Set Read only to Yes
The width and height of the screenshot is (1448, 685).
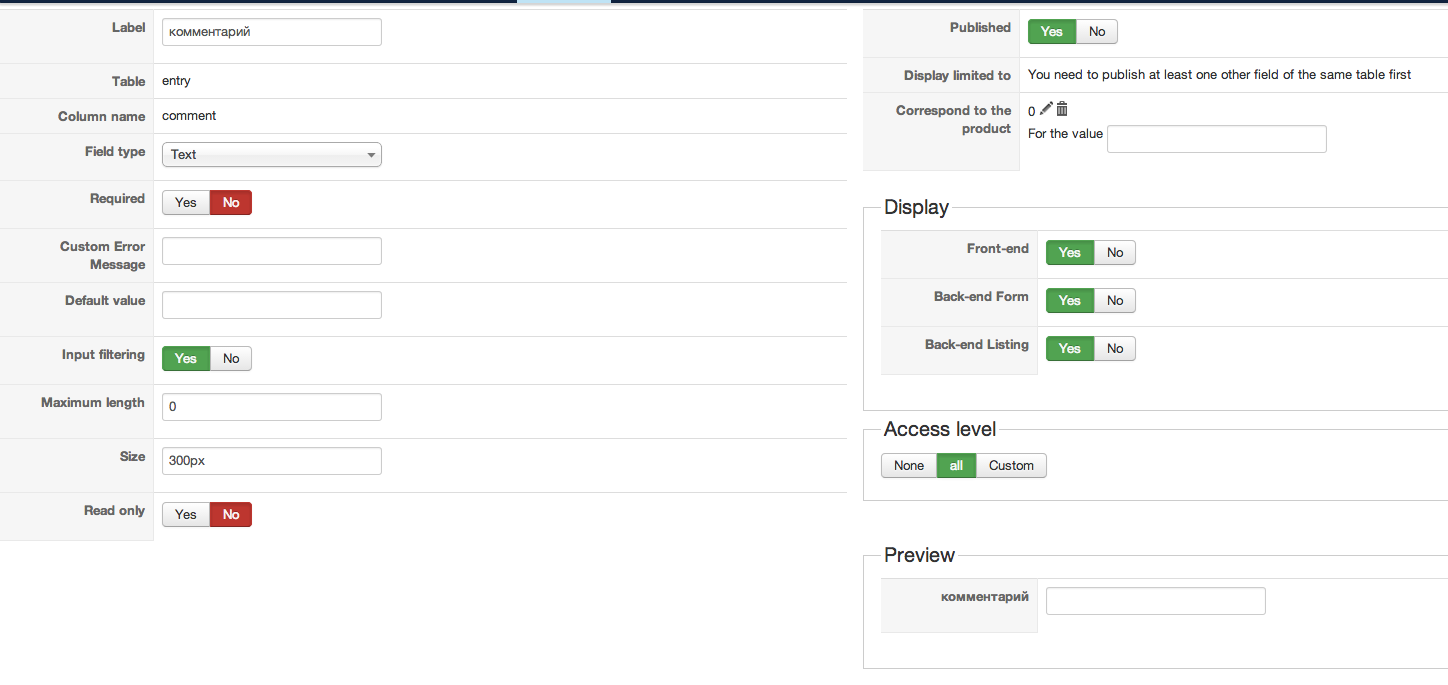pyautogui.click(x=186, y=515)
